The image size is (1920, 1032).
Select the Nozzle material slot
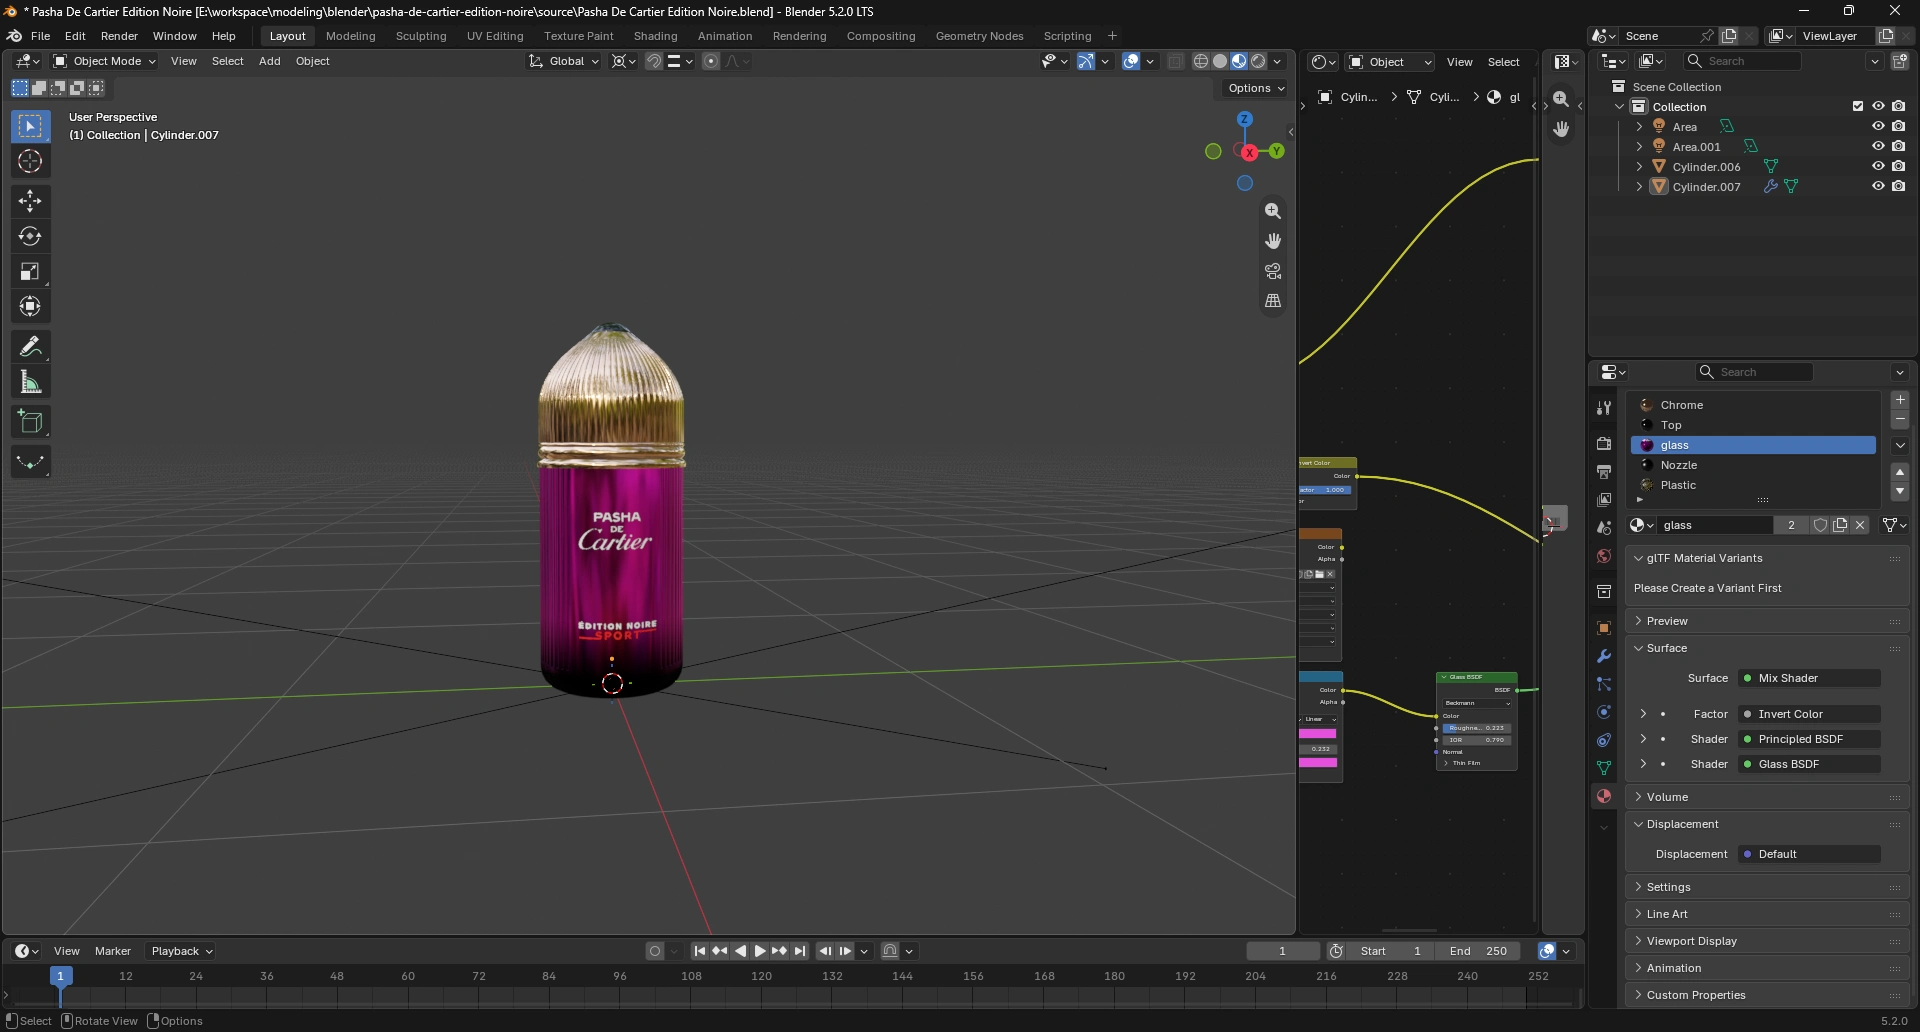1754,465
